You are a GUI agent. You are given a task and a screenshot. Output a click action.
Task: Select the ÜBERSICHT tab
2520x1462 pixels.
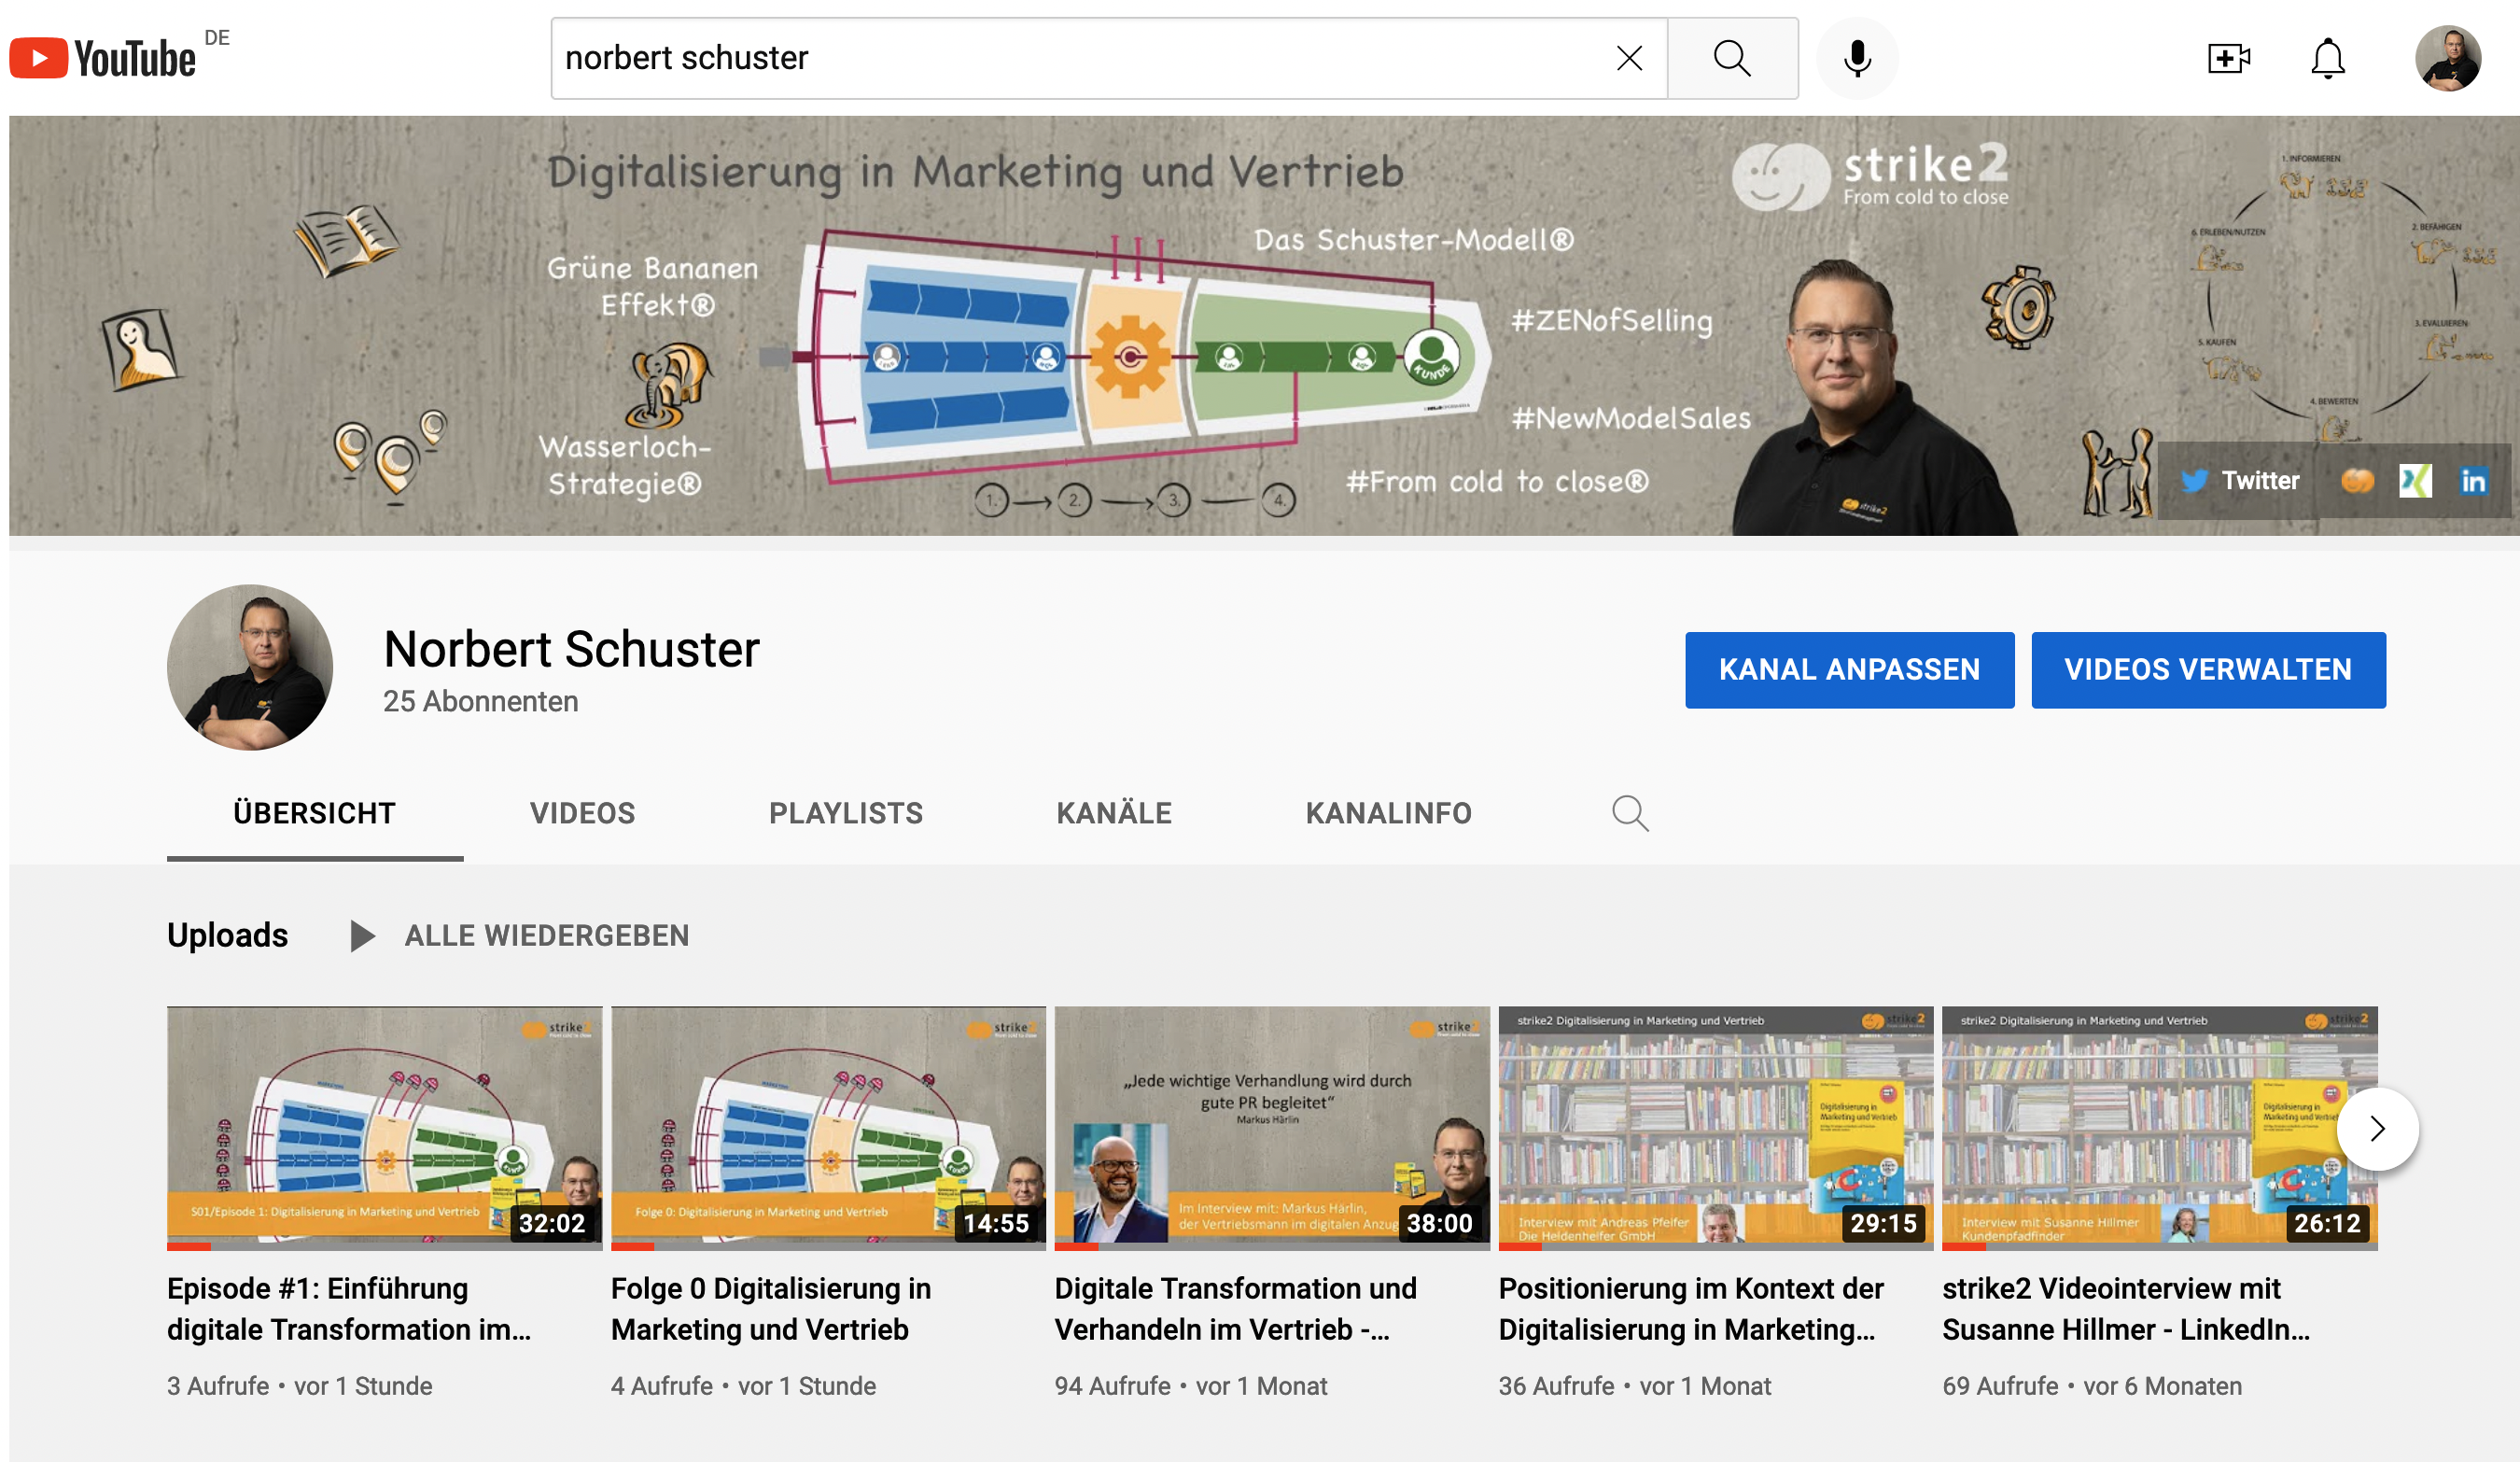pyautogui.click(x=315, y=813)
